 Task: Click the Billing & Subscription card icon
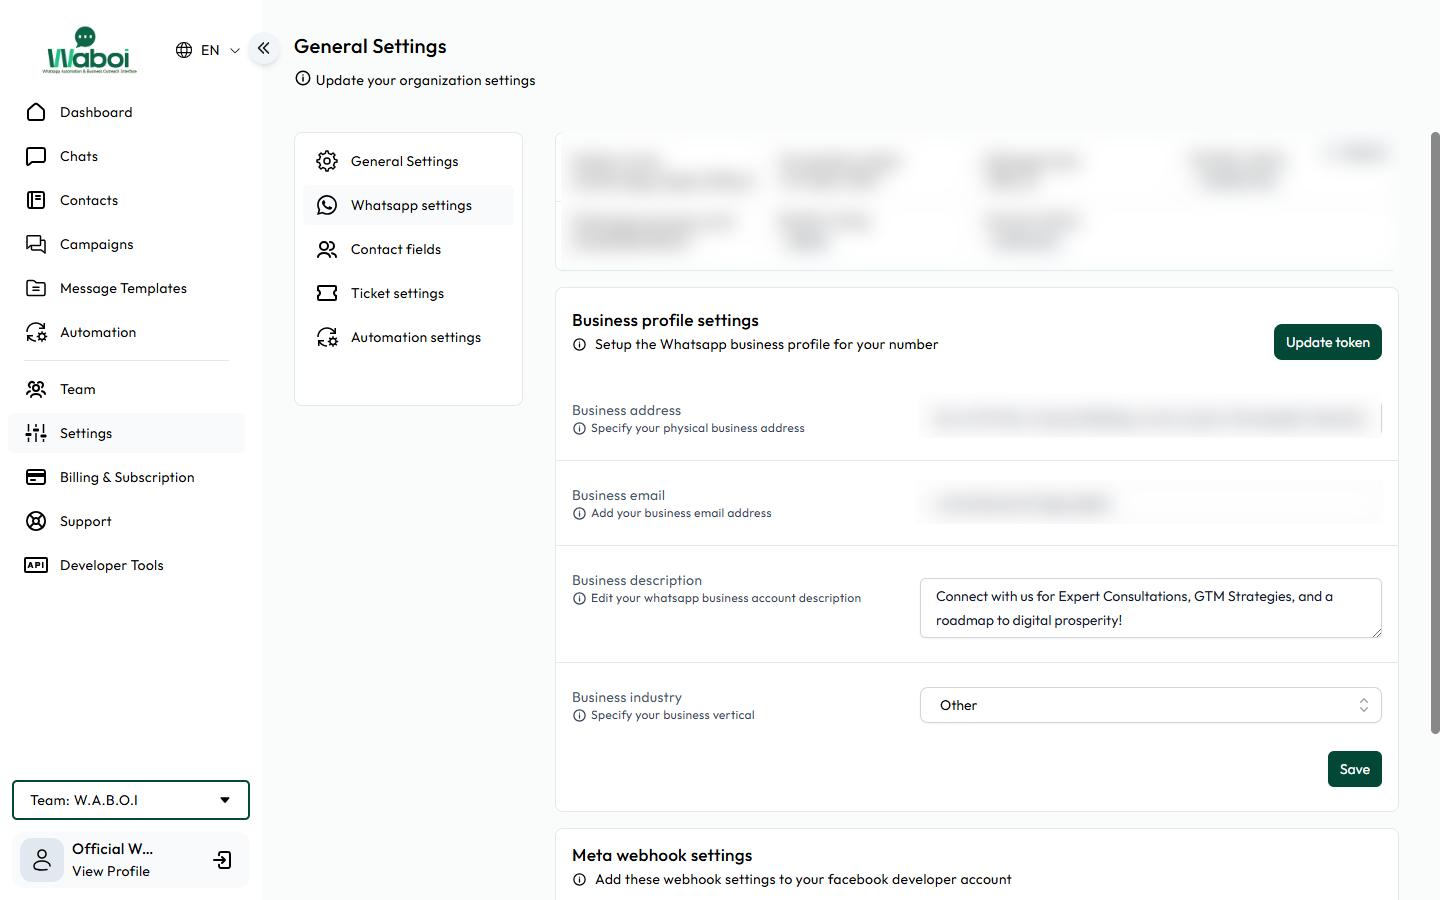[x=36, y=477]
